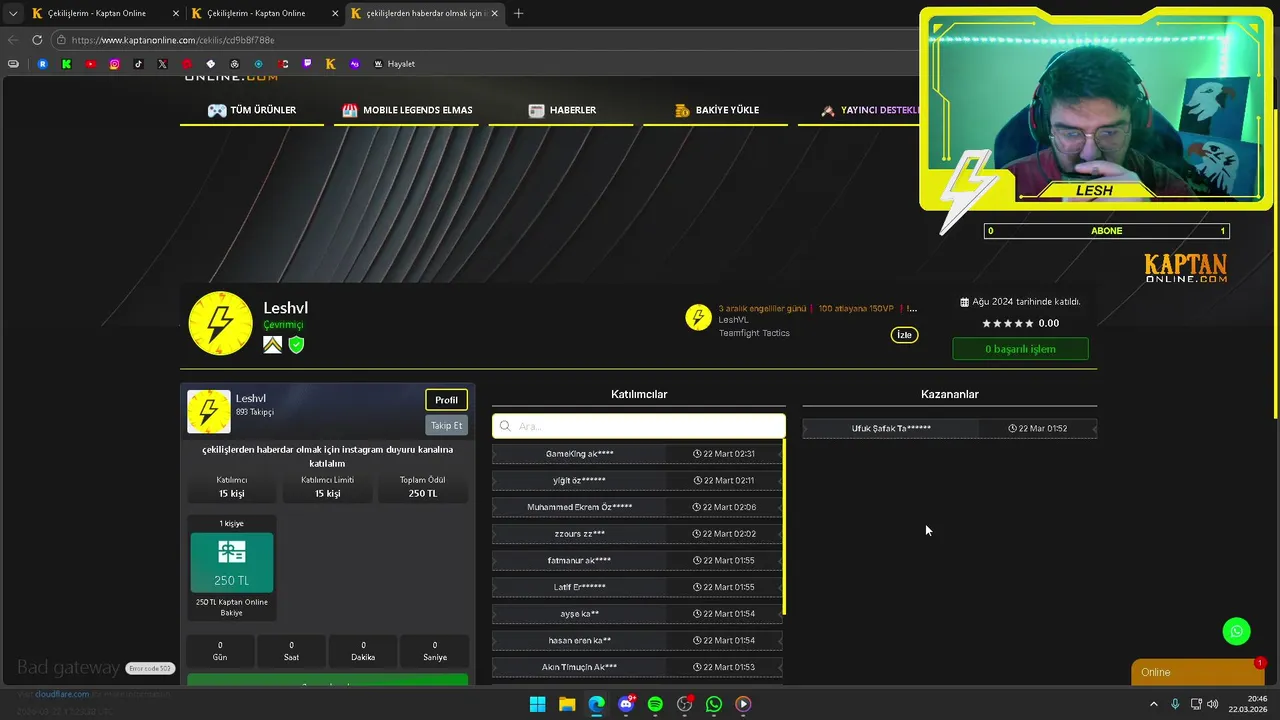Select participant hasan eren ka**

pos(638,640)
